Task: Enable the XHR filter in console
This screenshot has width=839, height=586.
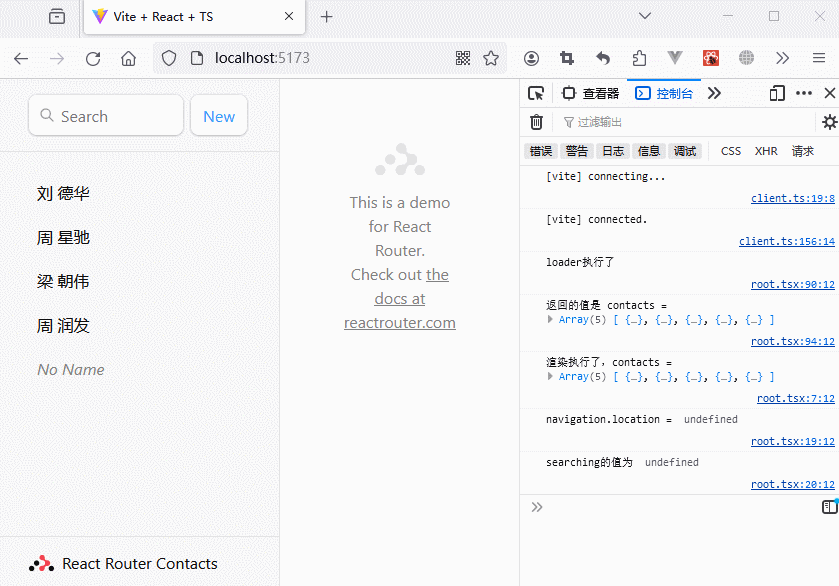Action: point(766,151)
